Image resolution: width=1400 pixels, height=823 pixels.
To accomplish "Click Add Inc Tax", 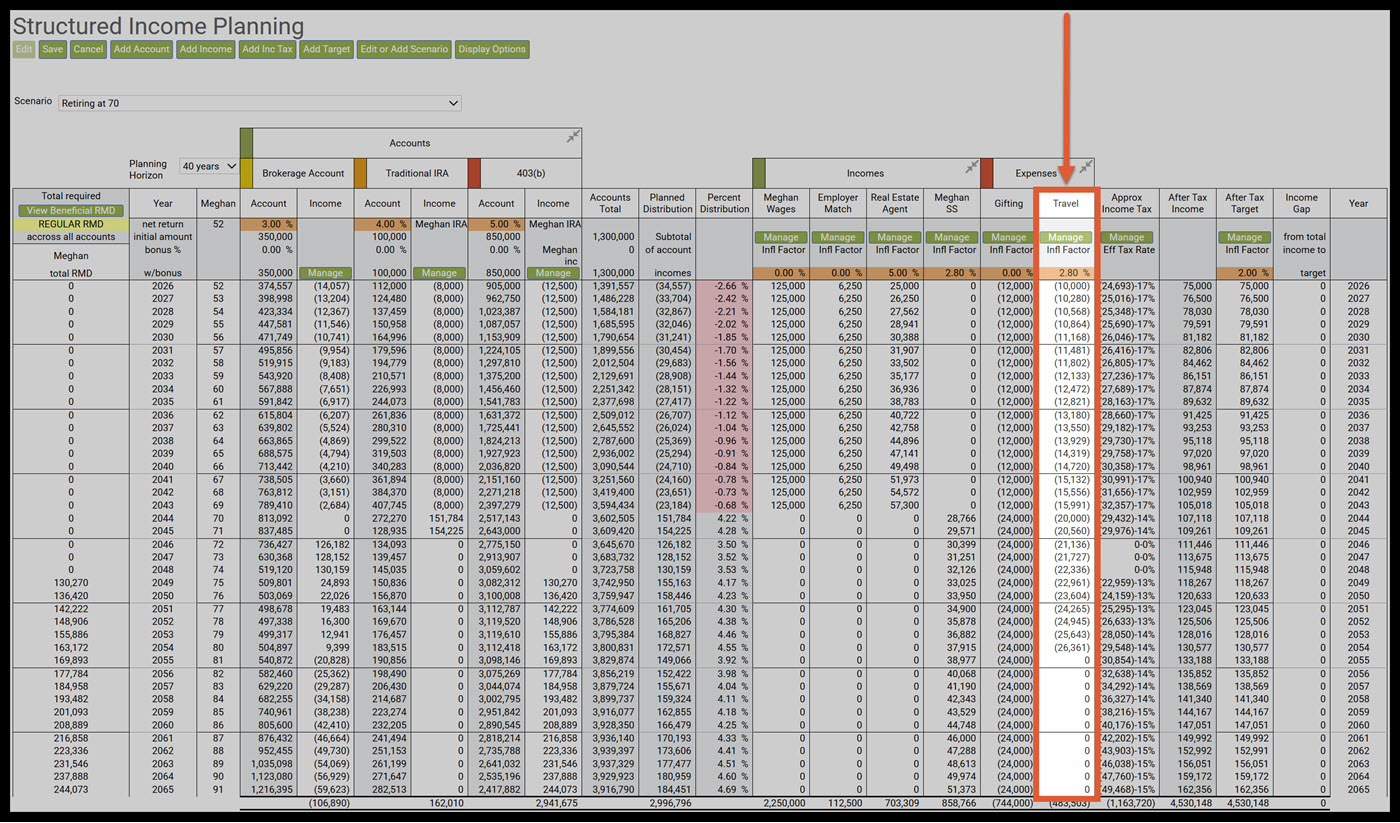I will click(x=268, y=49).
